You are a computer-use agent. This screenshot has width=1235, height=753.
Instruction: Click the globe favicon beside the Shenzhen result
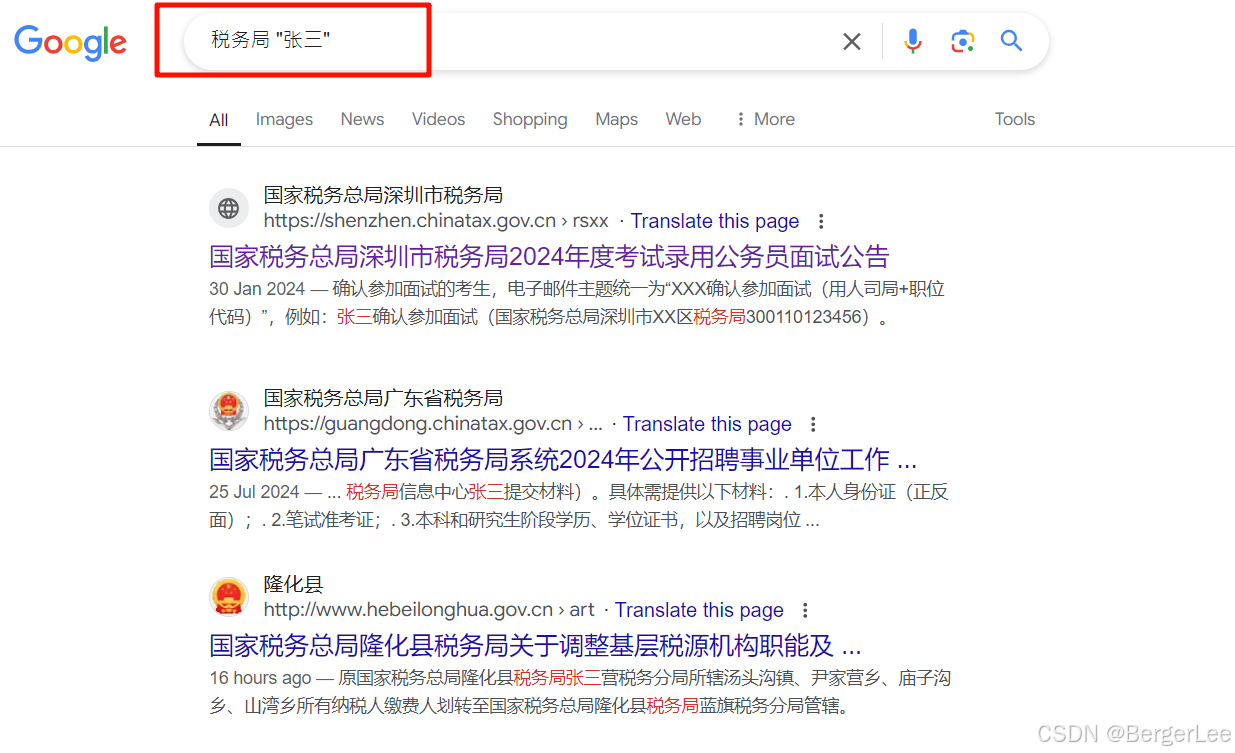229,208
